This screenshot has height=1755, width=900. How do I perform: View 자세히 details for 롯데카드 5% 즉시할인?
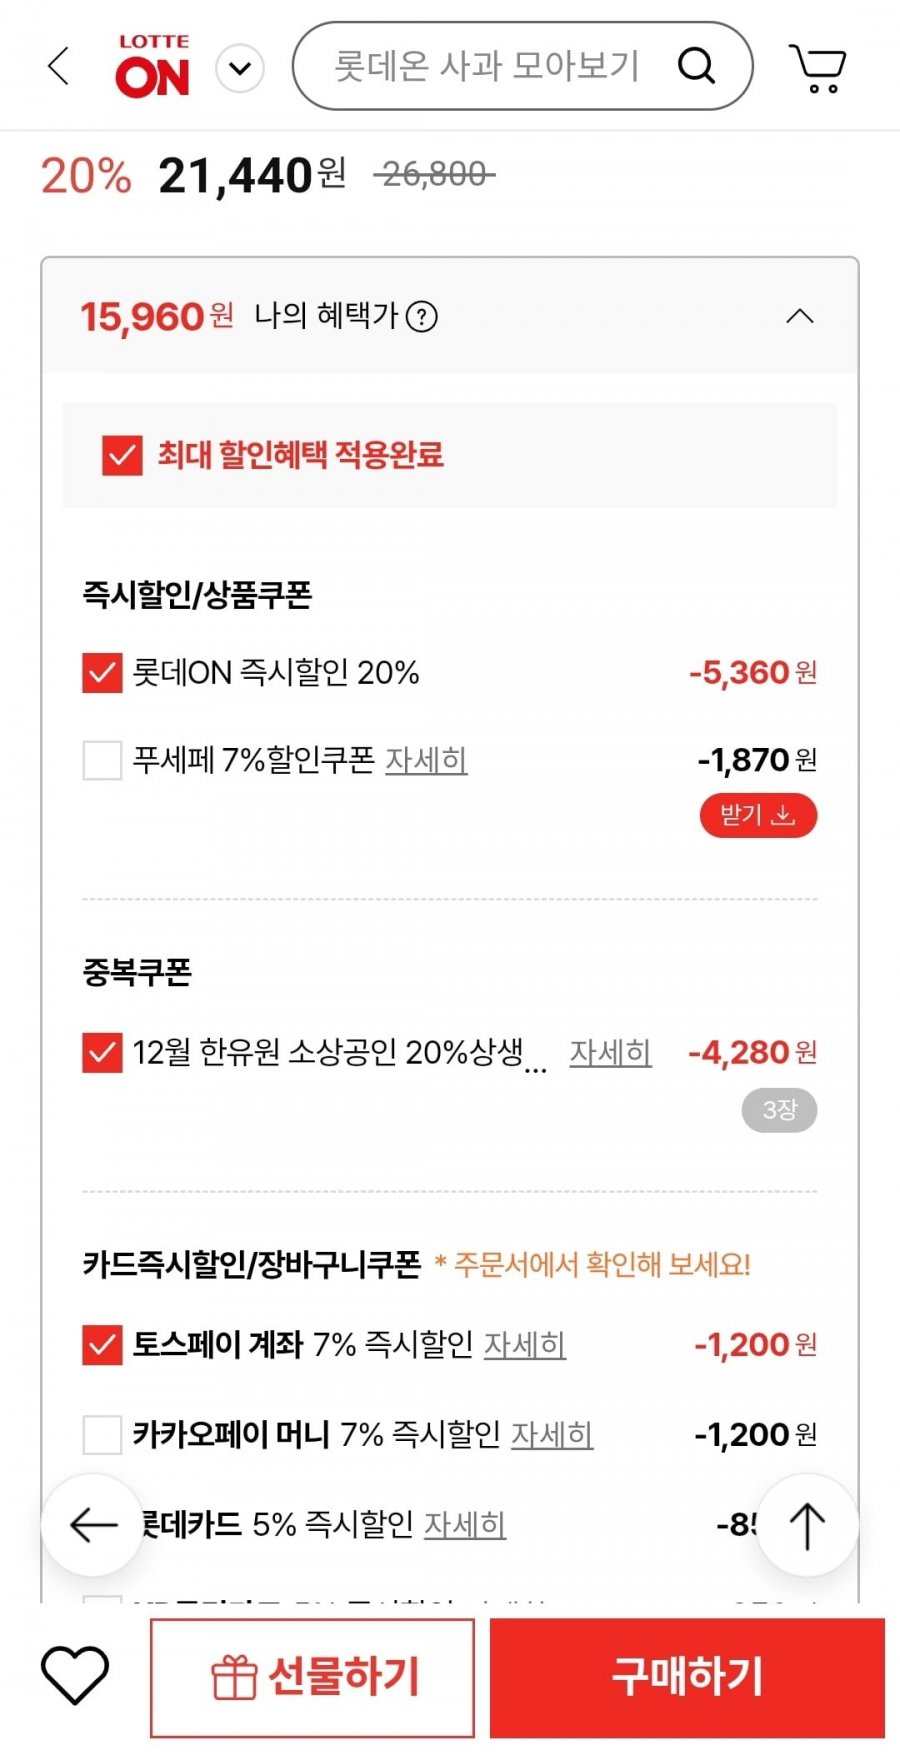465,1524
